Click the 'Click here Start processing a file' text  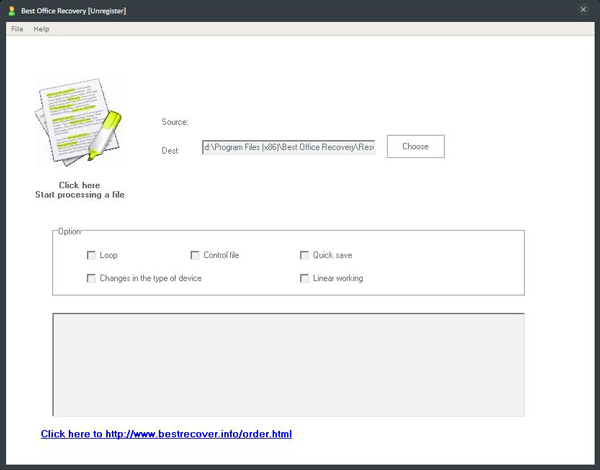(x=80, y=190)
